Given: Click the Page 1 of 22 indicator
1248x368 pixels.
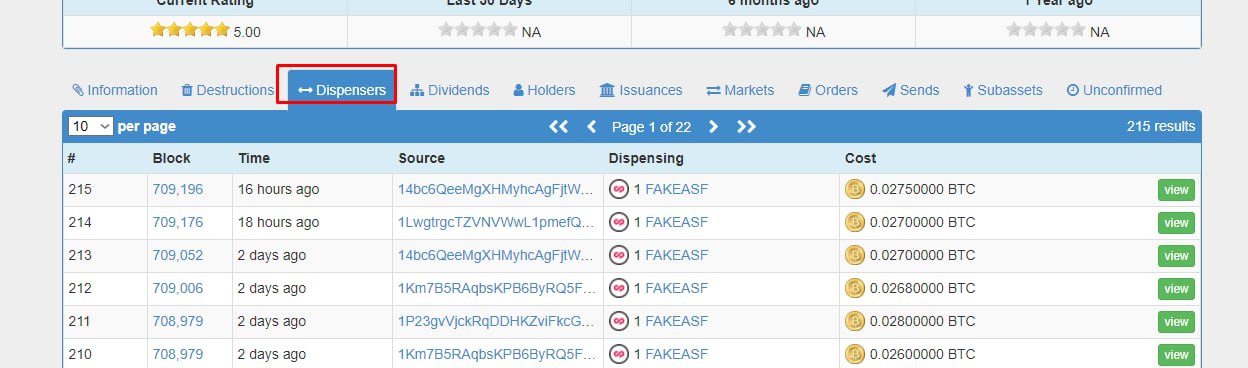Looking at the screenshot, I should tap(652, 127).
